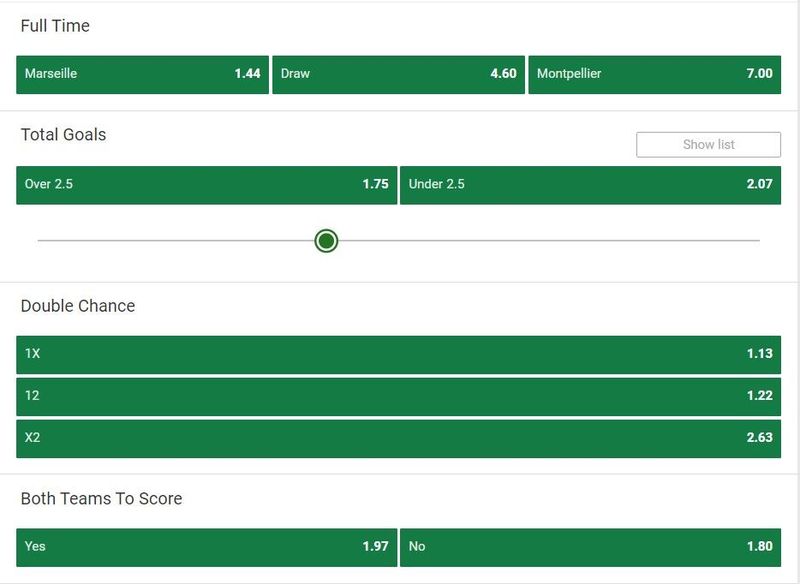
Task: Bet No on Both Teams To Score
Action: (x=590, y=547)
